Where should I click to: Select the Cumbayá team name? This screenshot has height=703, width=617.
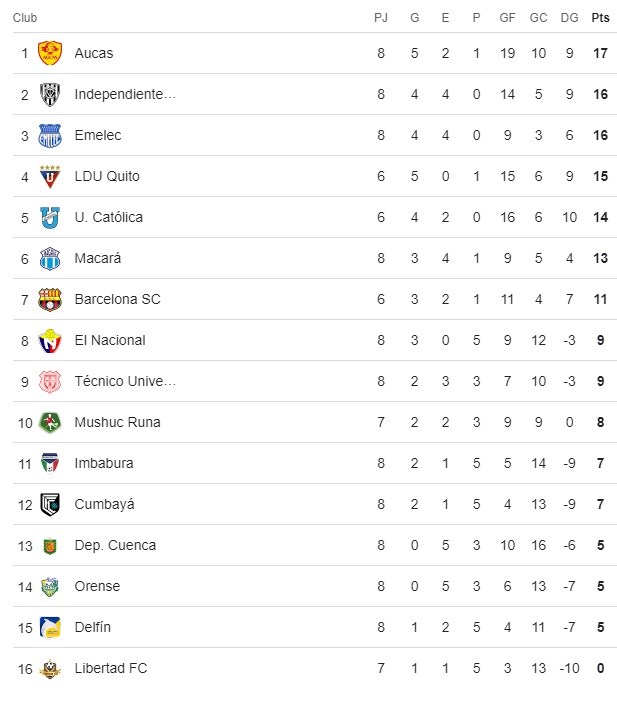pos(104,504)
